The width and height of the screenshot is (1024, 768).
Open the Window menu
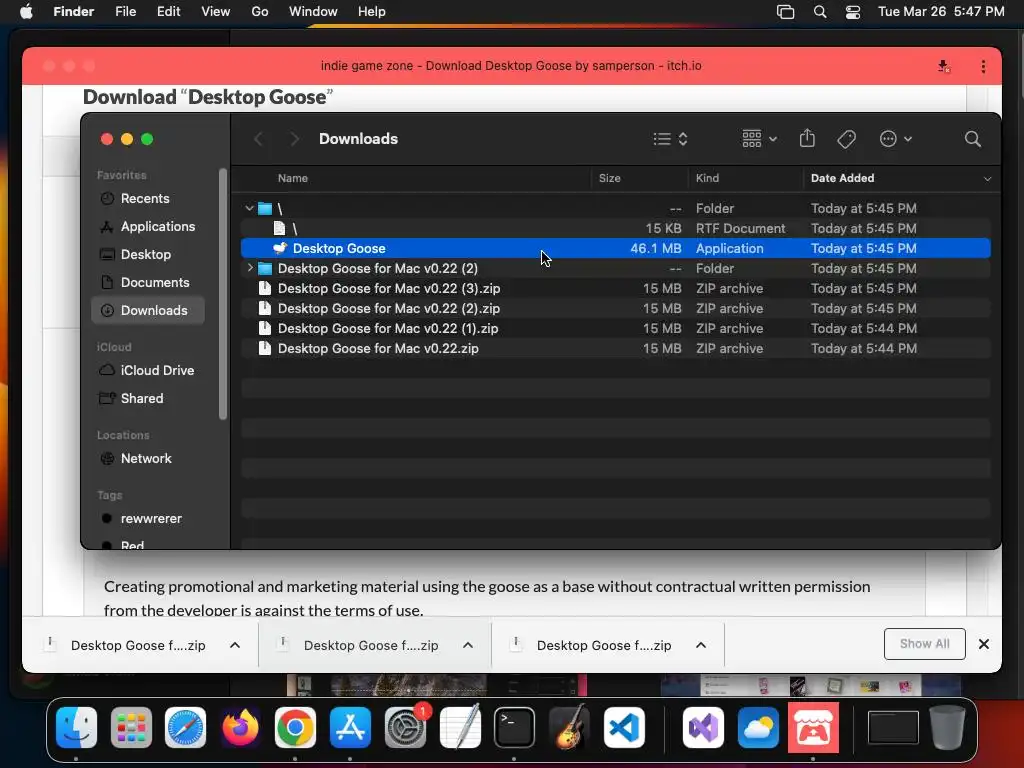[x=313, y=12]
